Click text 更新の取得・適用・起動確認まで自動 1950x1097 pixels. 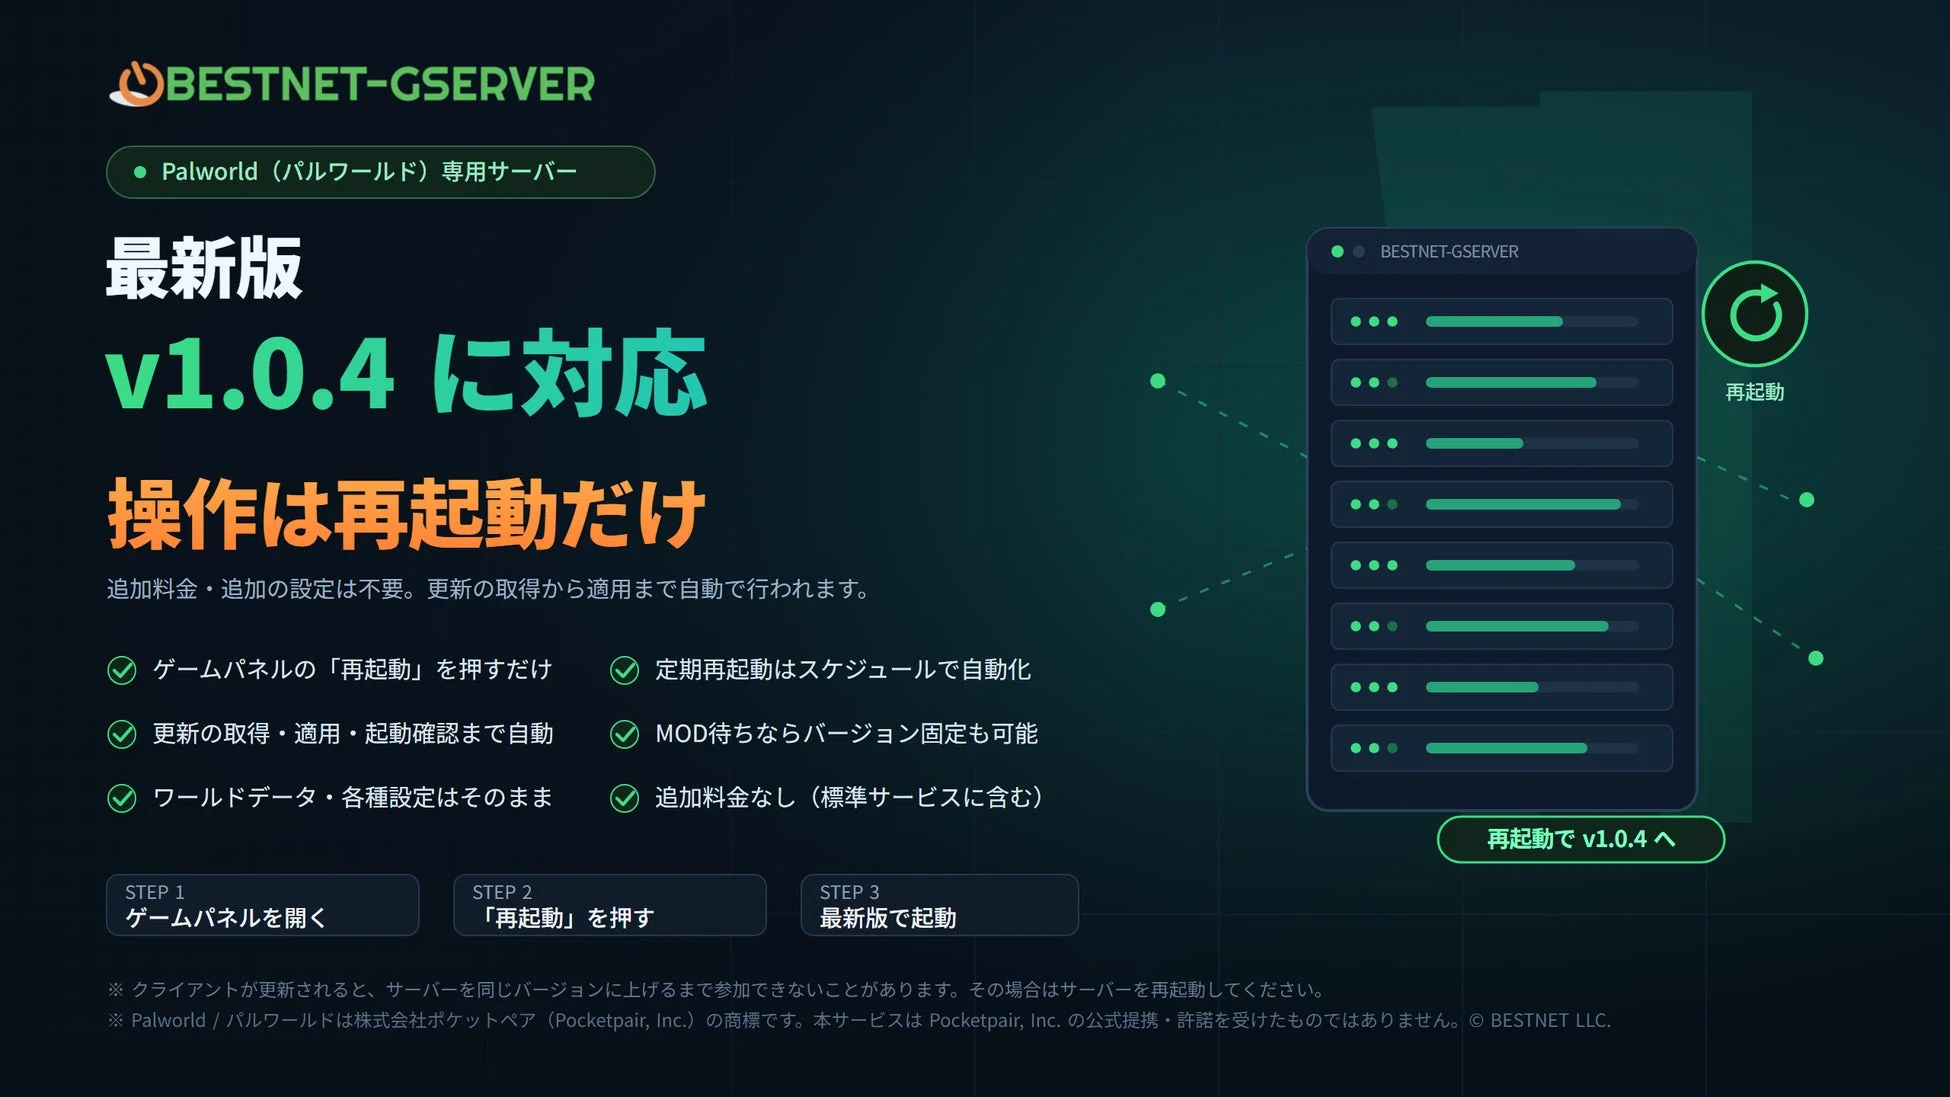tap(352, 733)
